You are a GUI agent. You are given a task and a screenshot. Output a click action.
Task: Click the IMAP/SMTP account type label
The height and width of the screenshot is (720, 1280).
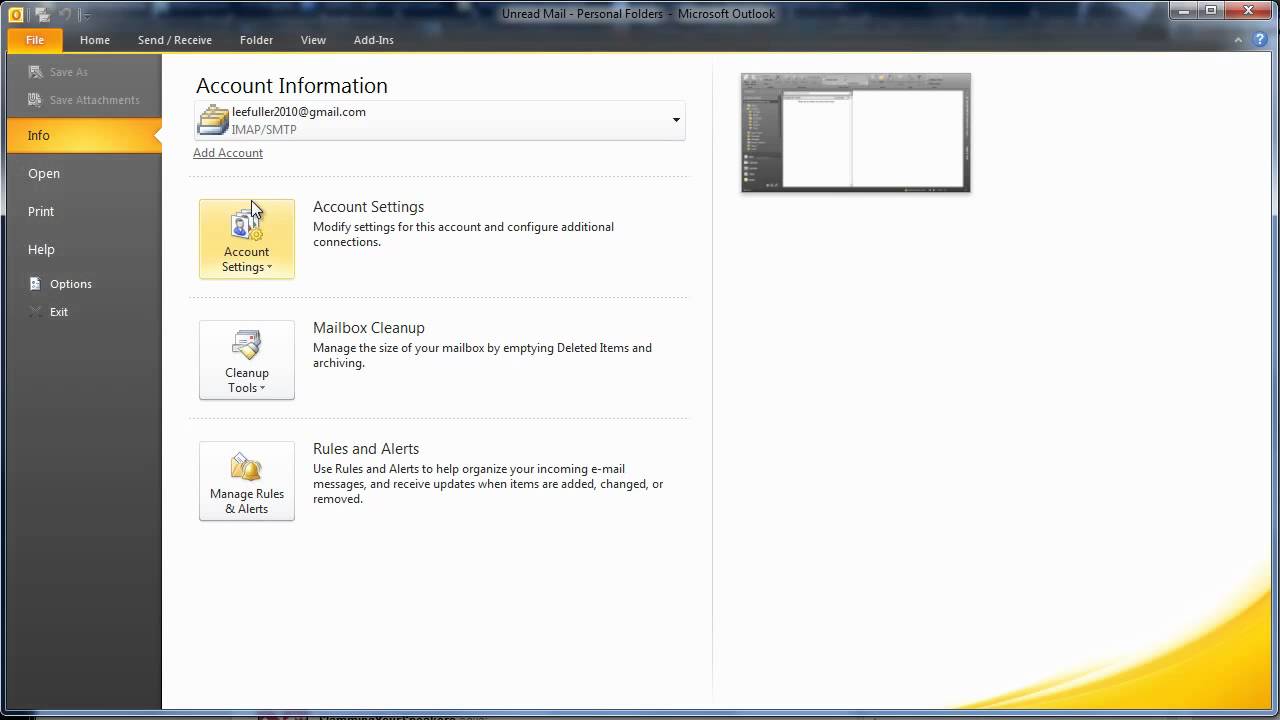coord(264,130)
